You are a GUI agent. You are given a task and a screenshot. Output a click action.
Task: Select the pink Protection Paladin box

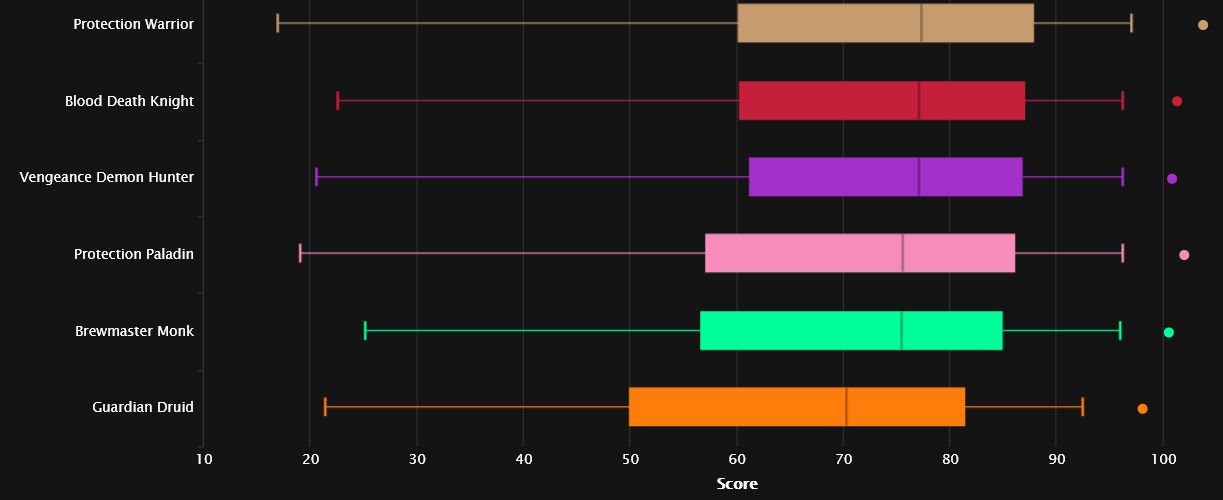(x=860, y=254)
